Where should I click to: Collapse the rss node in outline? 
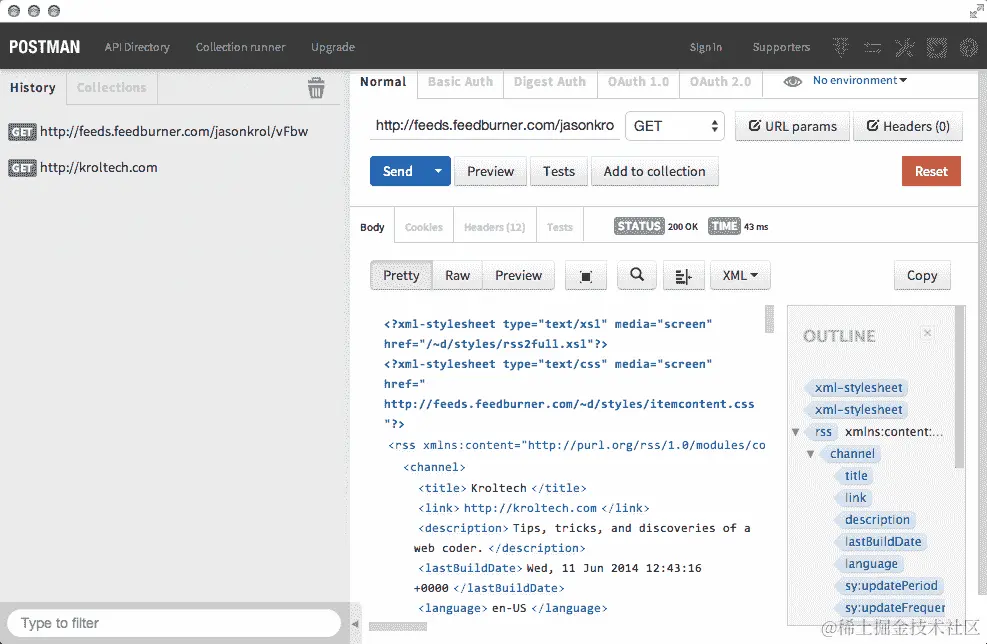[796, 432]
